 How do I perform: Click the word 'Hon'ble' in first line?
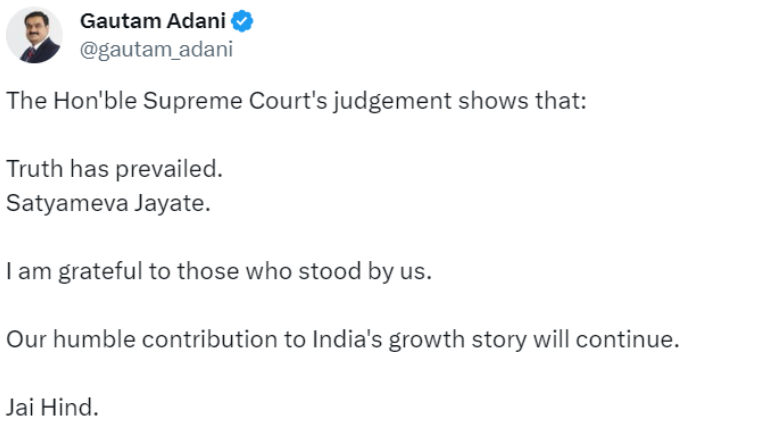pyautogui.click(x=95, y=101)
